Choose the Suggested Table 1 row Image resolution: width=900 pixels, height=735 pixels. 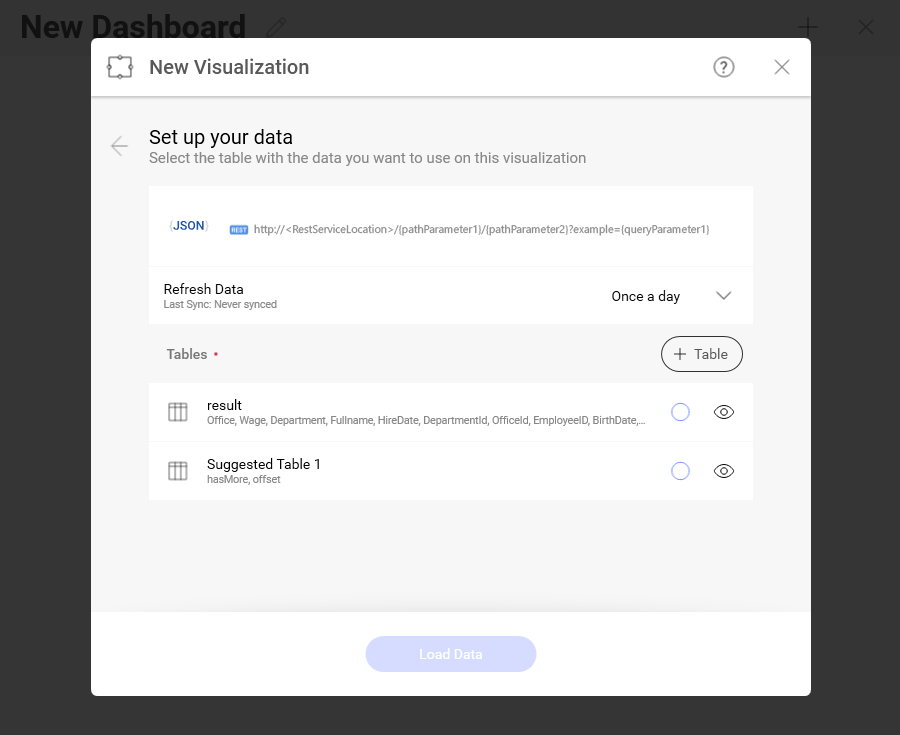pos(400,471)
